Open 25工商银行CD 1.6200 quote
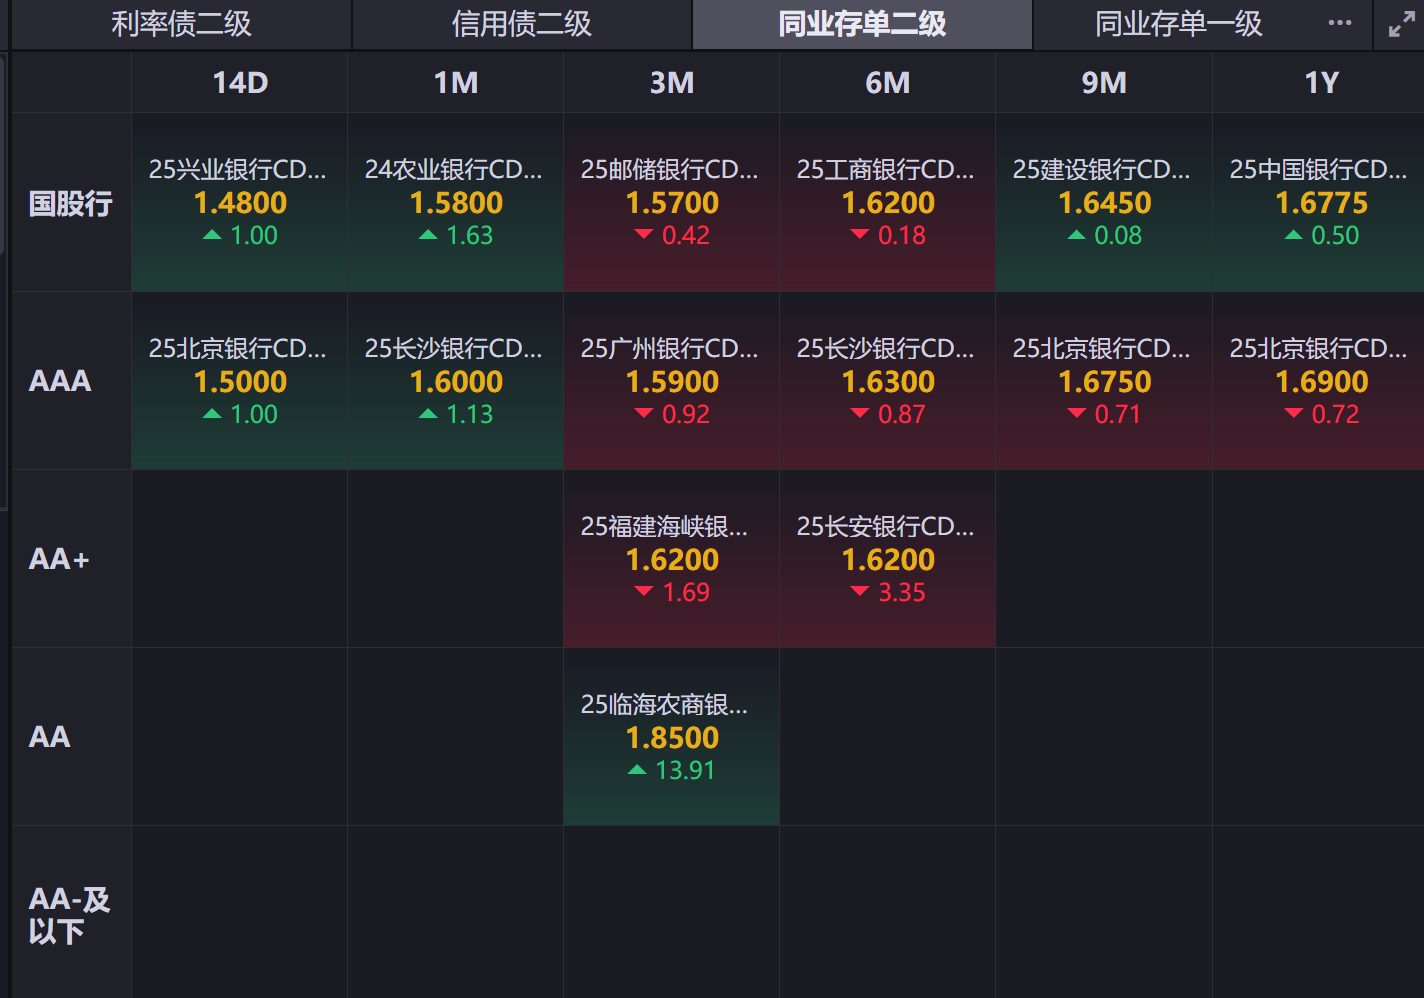The image size is (1424, 998). tap(888, 203)
